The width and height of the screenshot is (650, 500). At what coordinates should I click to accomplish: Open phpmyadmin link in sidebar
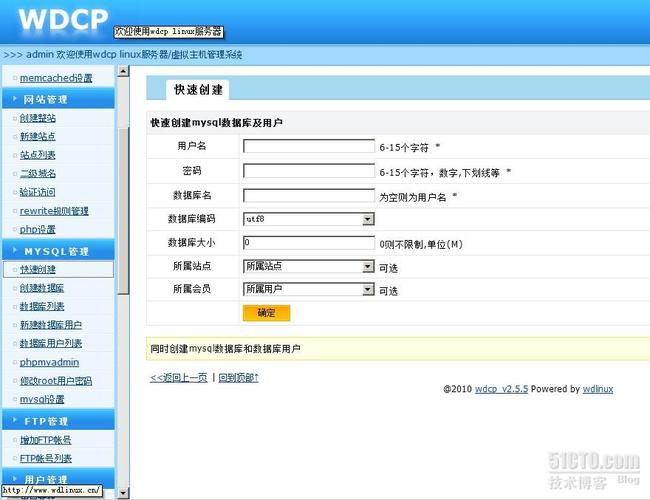49,362
